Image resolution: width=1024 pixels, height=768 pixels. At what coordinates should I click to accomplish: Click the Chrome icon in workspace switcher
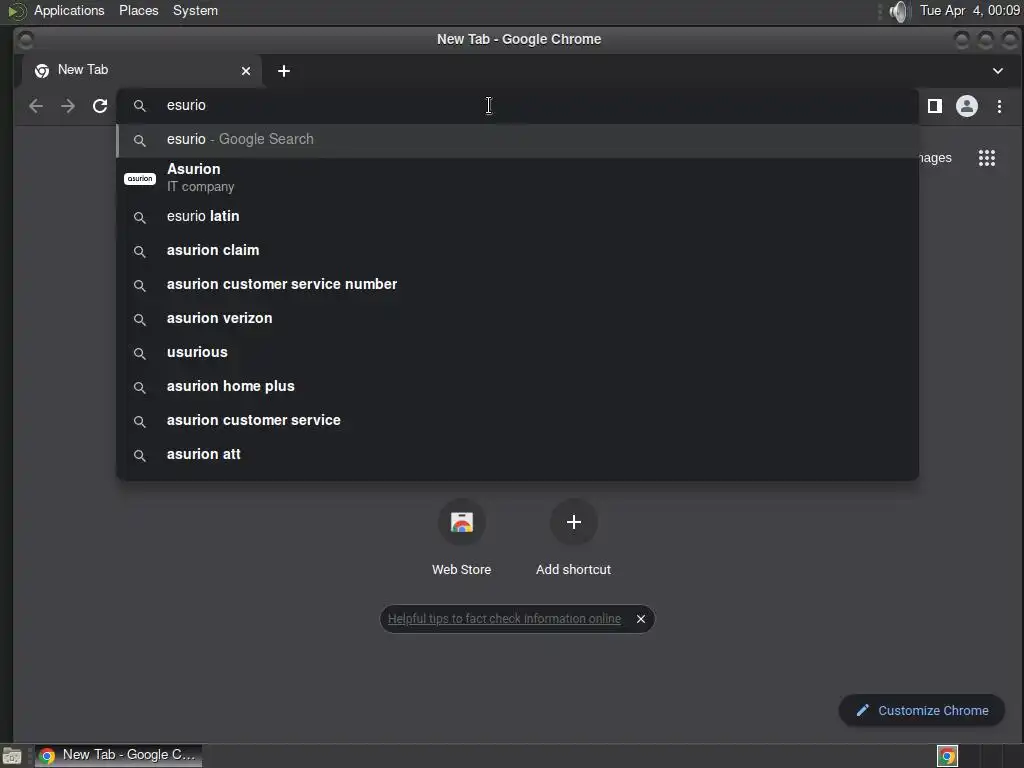pyautogui.click(x=947, y=756)
